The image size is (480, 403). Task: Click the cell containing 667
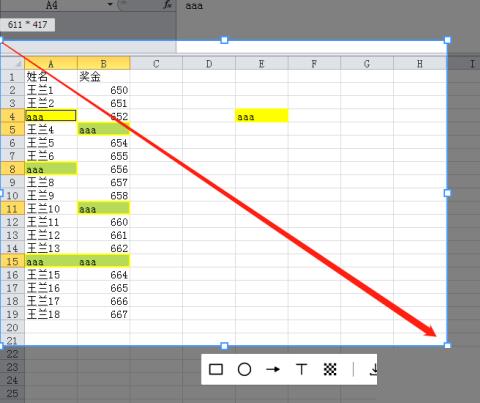point(104,314)
